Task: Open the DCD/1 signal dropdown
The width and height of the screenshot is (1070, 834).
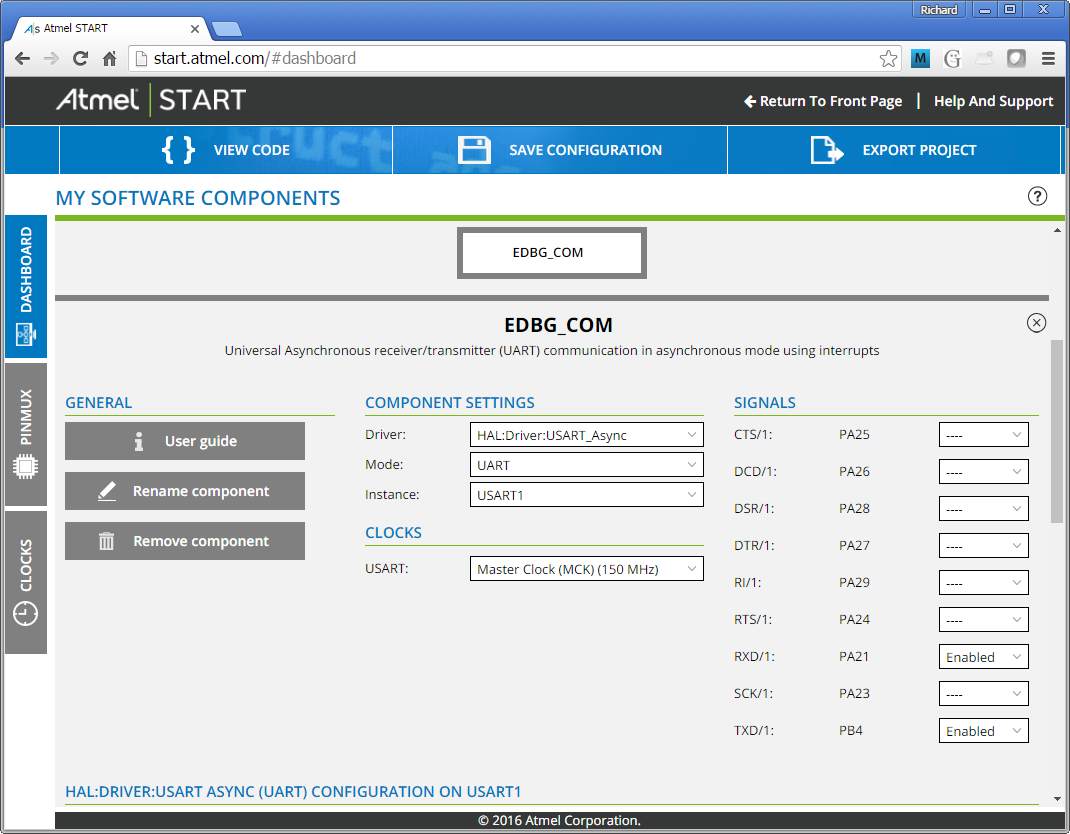Action: click(x=983, y=472)
